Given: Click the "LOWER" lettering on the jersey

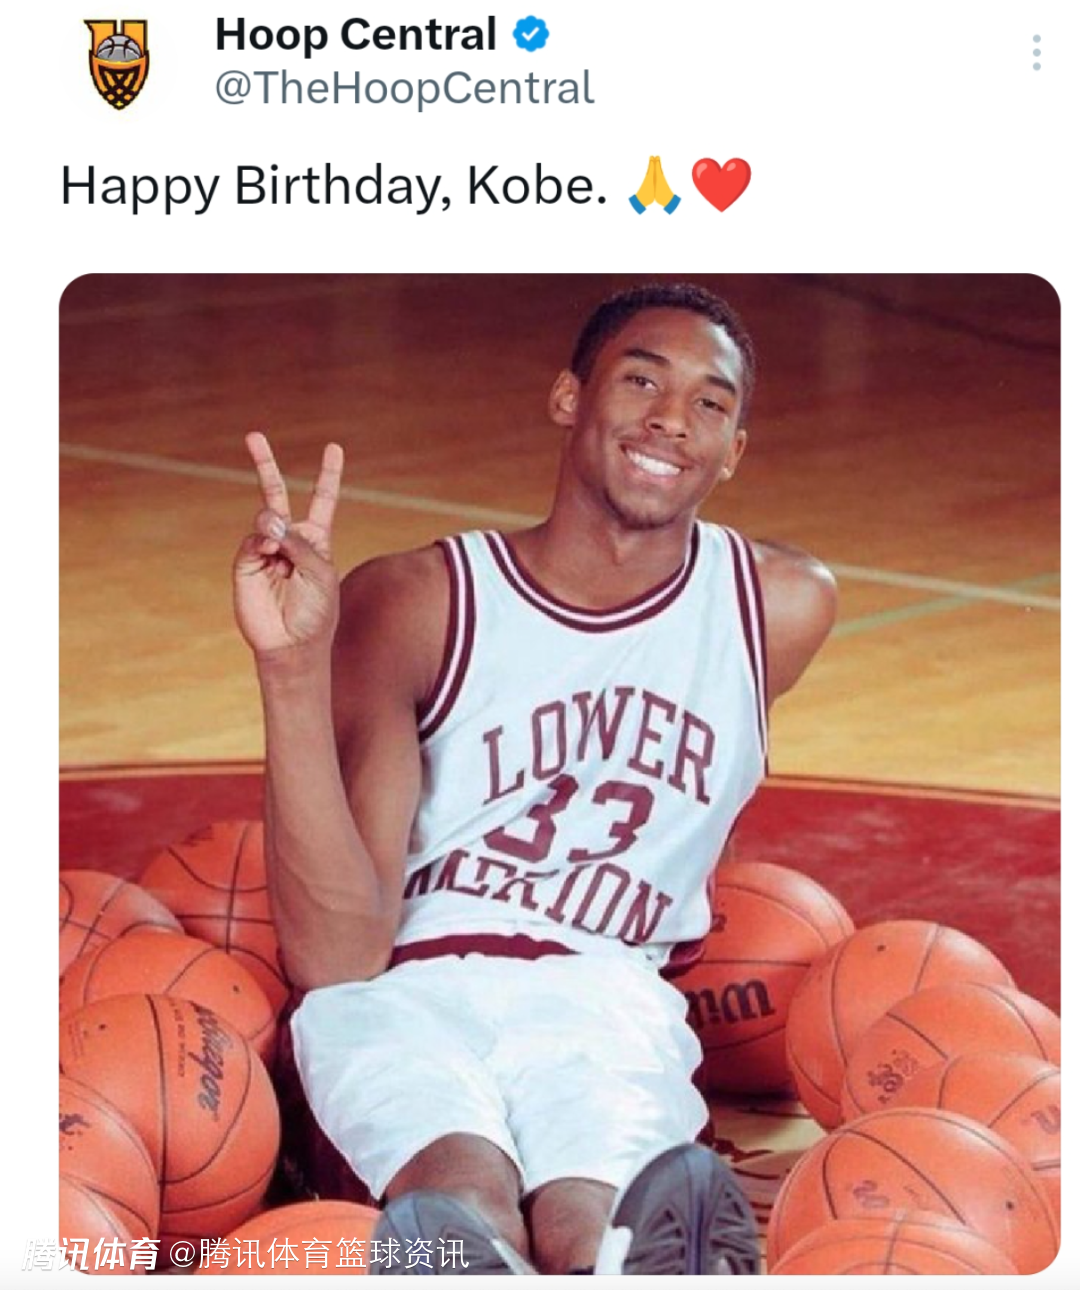Looking at the screenshot, I should [598, 745].
